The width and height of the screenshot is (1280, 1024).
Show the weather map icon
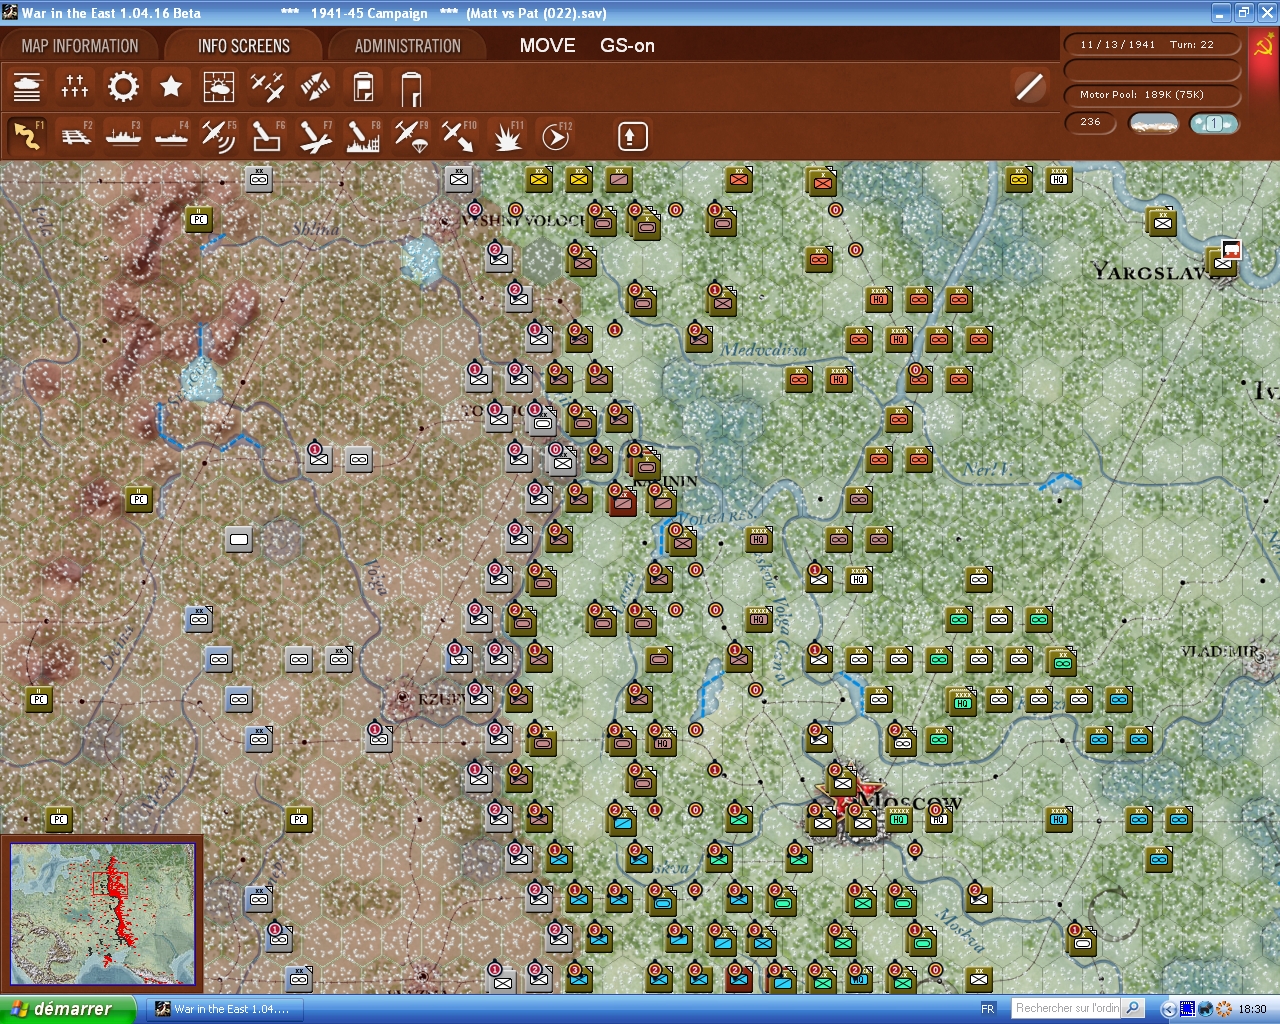pos(219,87)
